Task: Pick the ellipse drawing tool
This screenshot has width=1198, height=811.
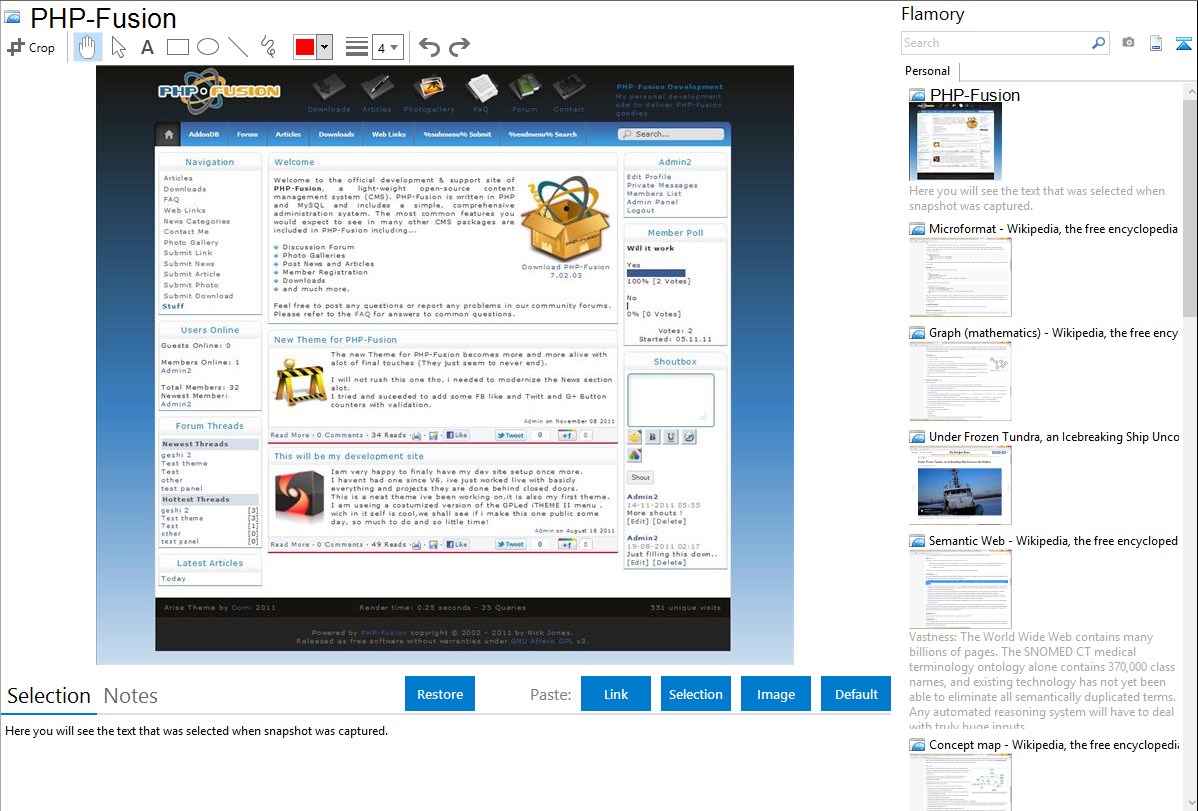Action: tap(208, 47)
